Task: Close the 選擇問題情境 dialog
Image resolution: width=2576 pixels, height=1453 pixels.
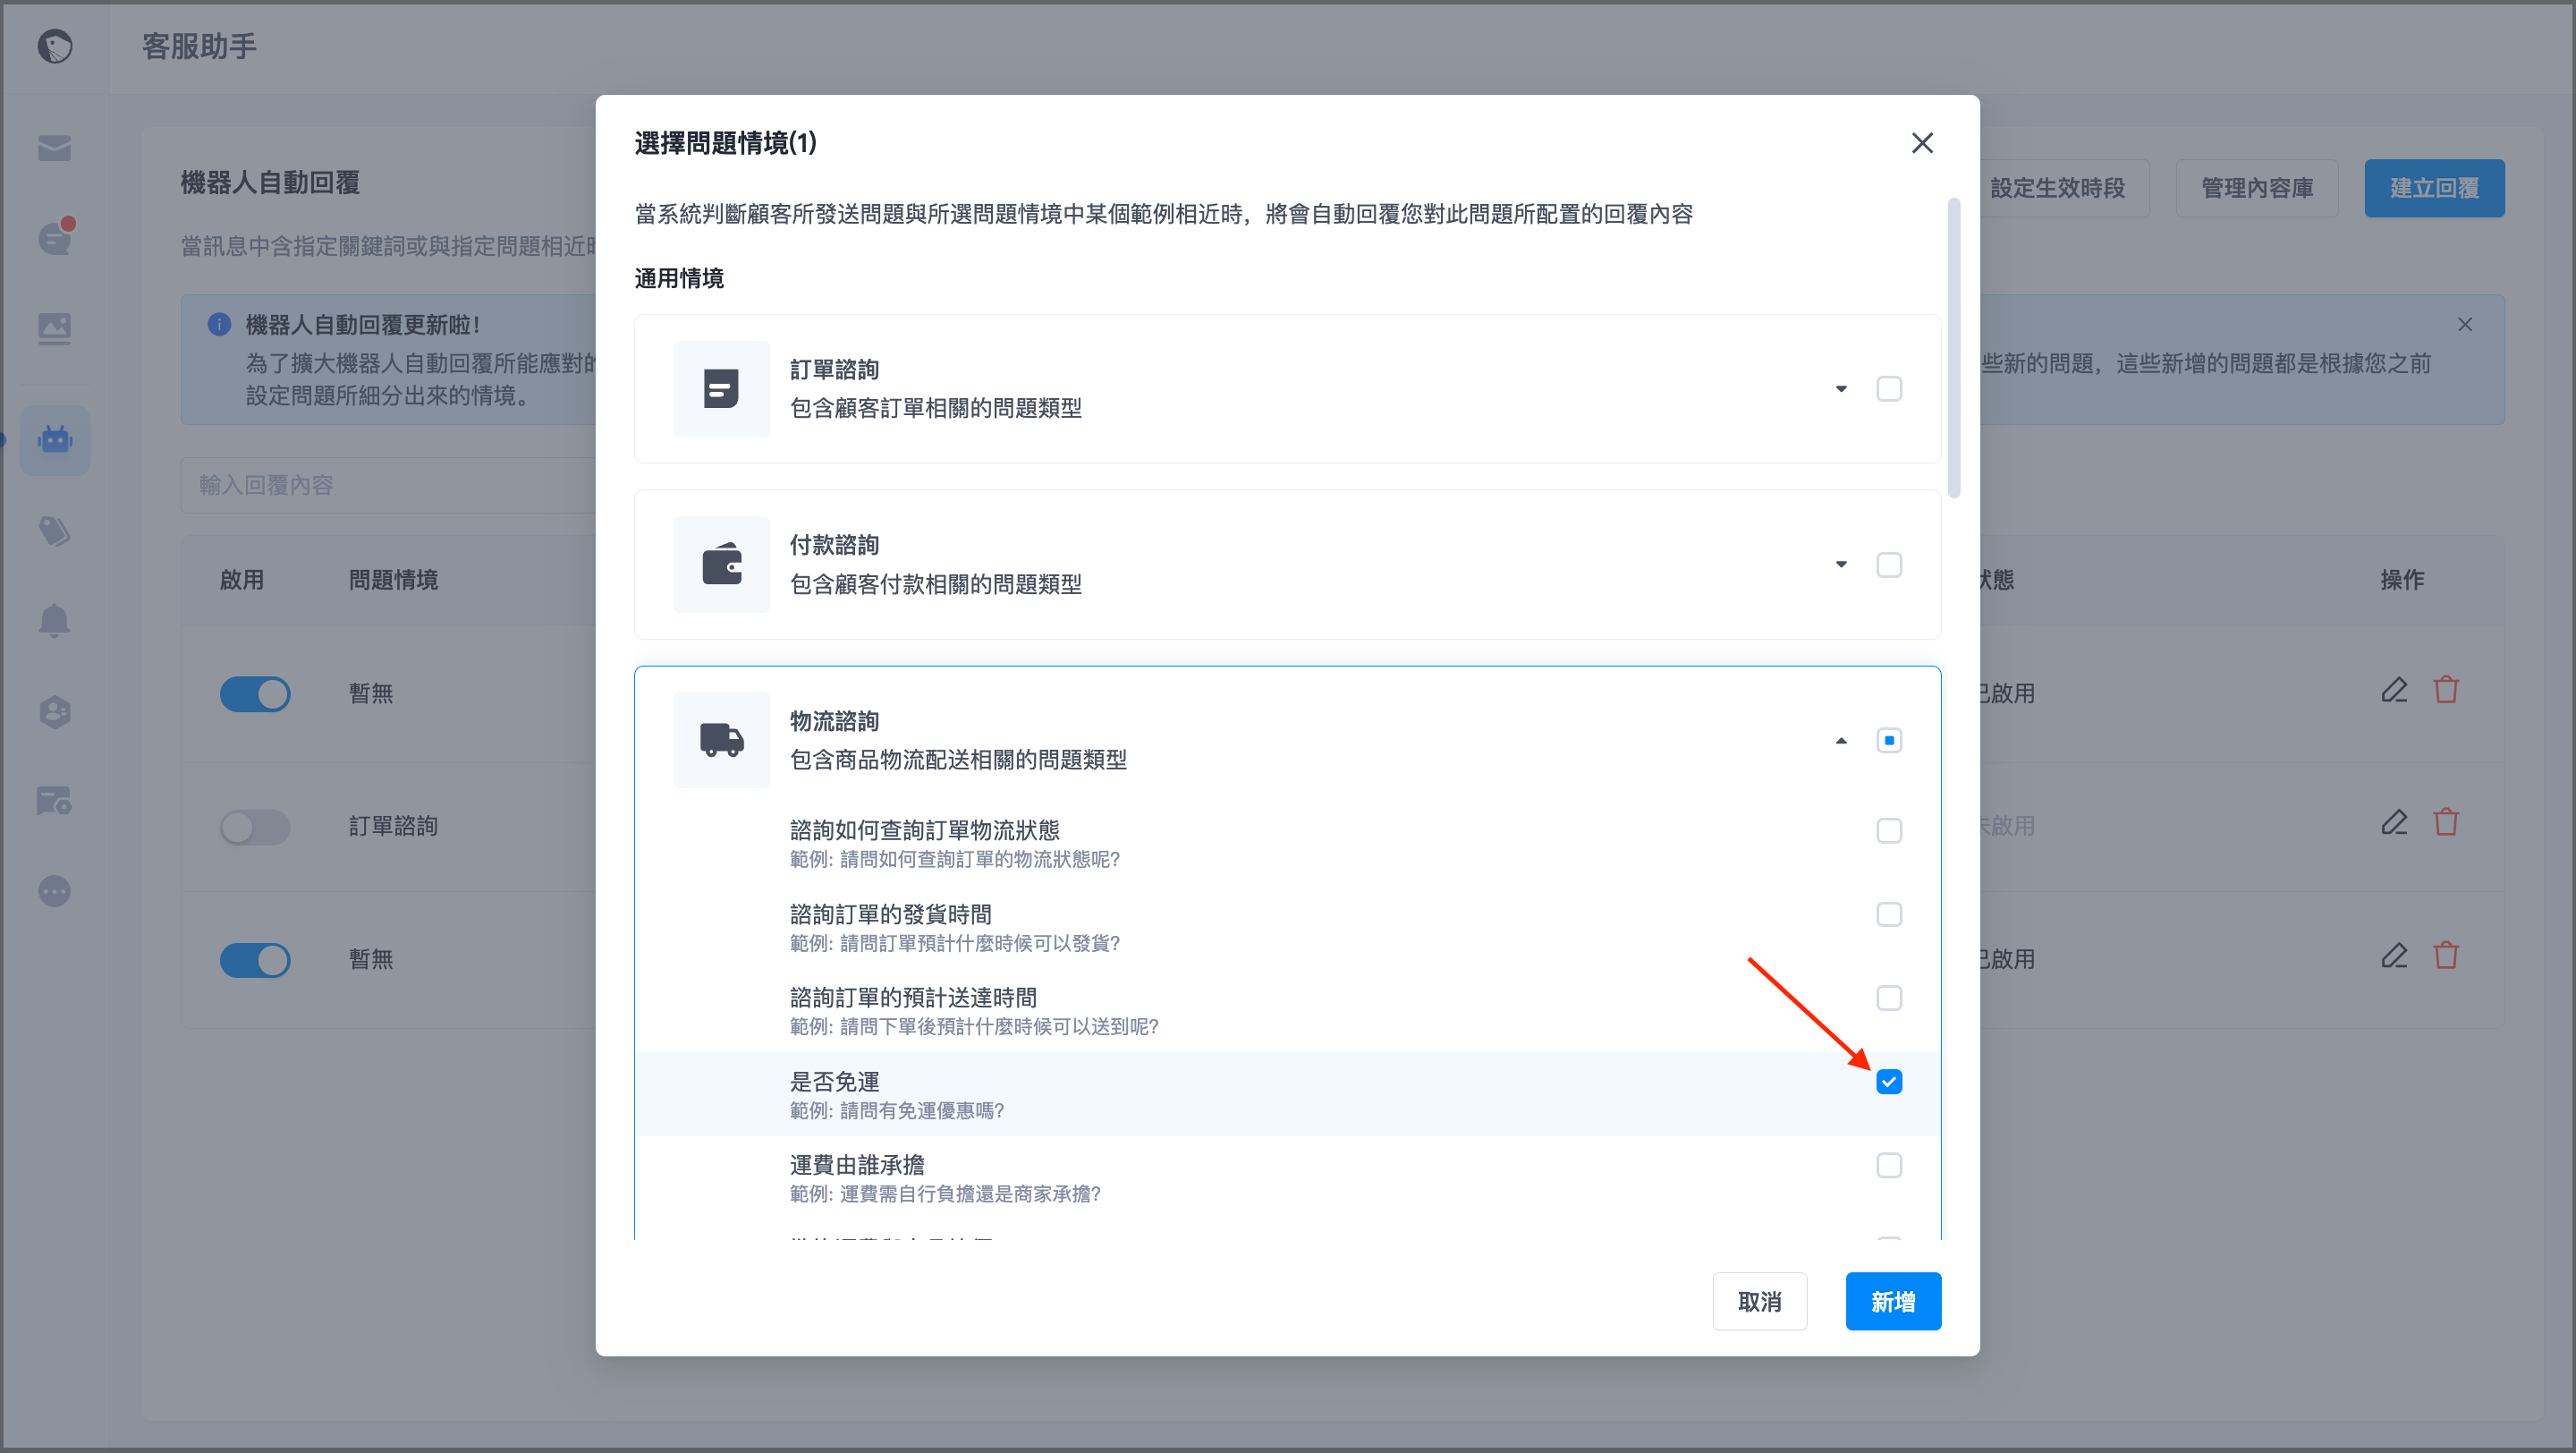Action: 1922,143
